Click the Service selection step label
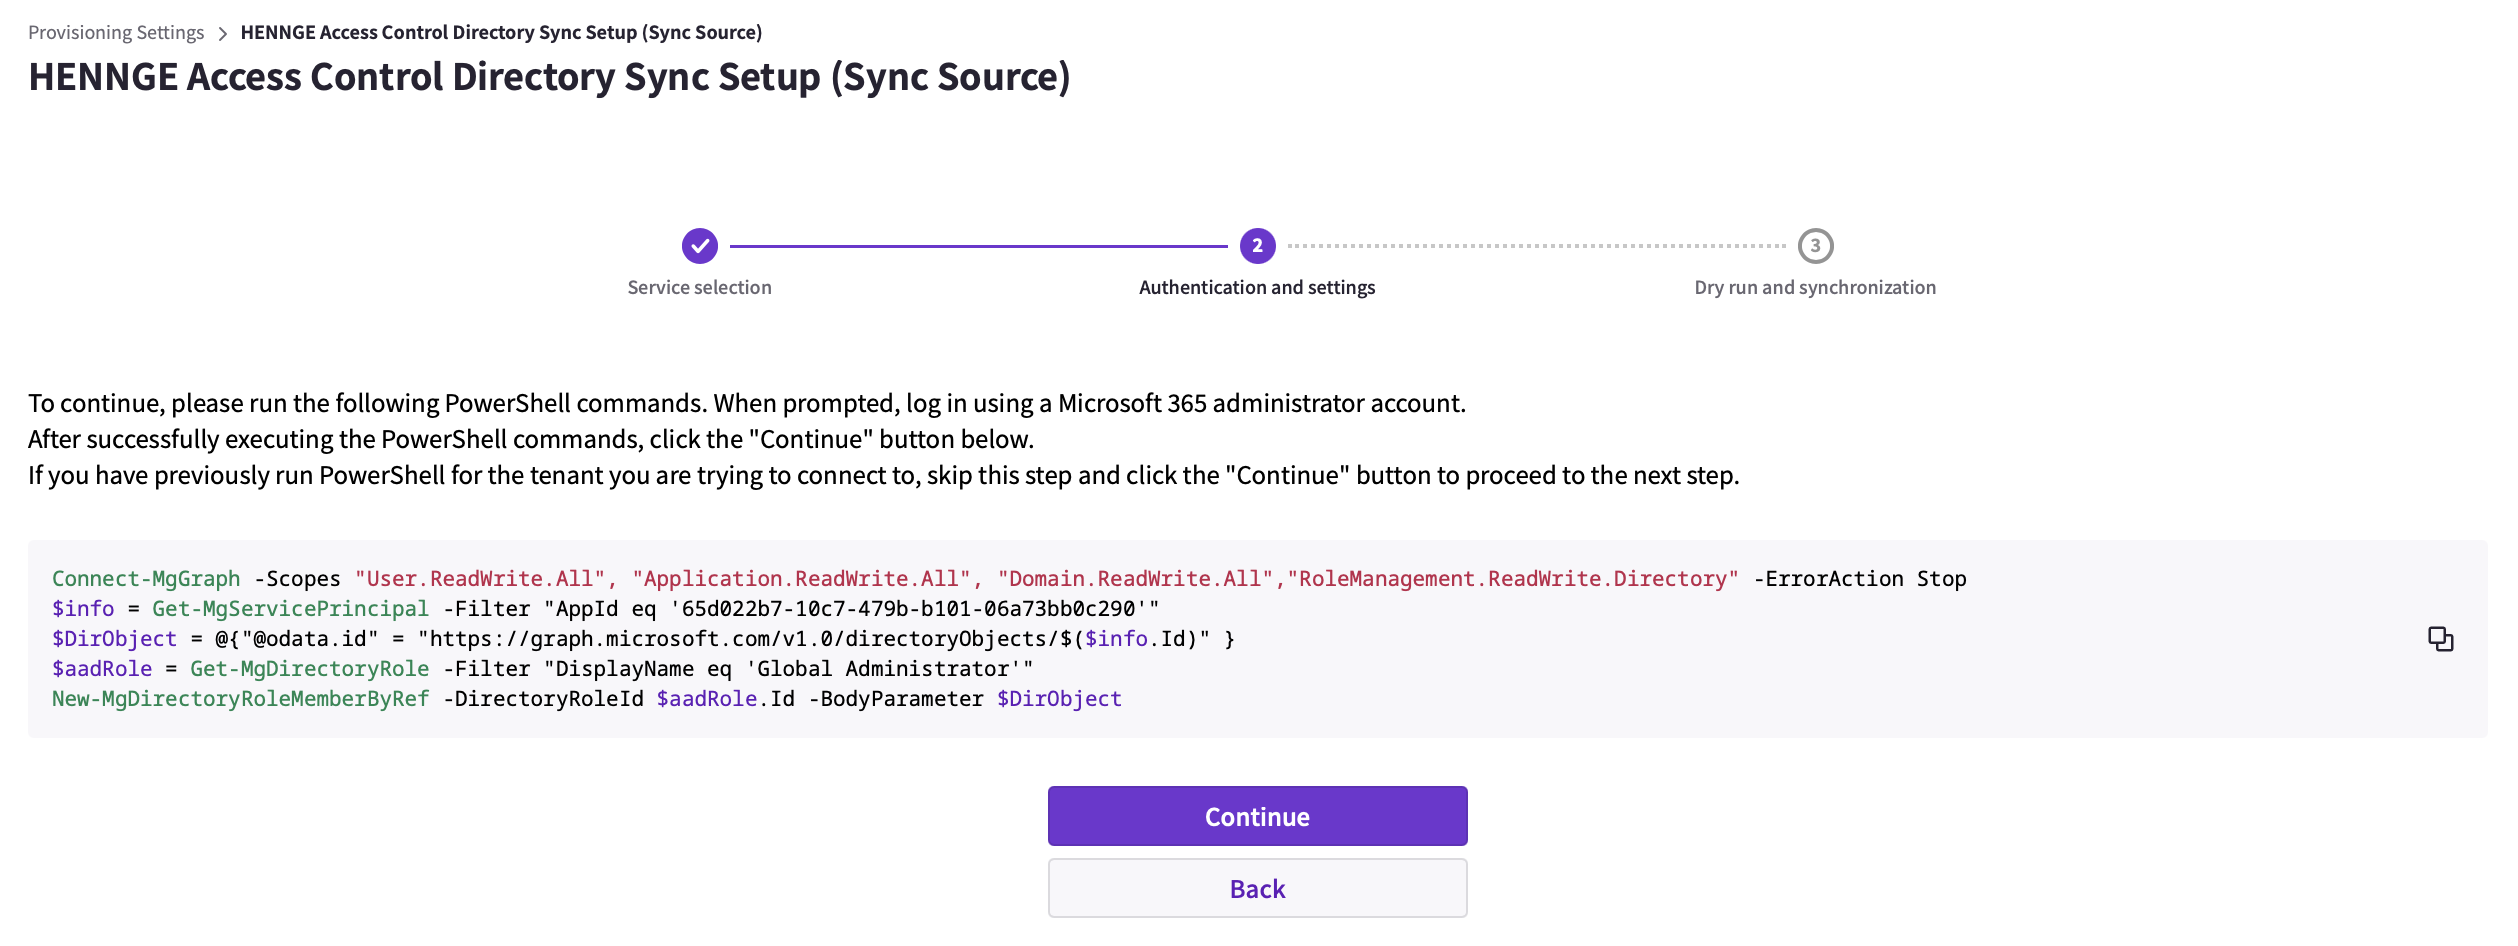The image size is (2518, 946). [x=699, y=287]
